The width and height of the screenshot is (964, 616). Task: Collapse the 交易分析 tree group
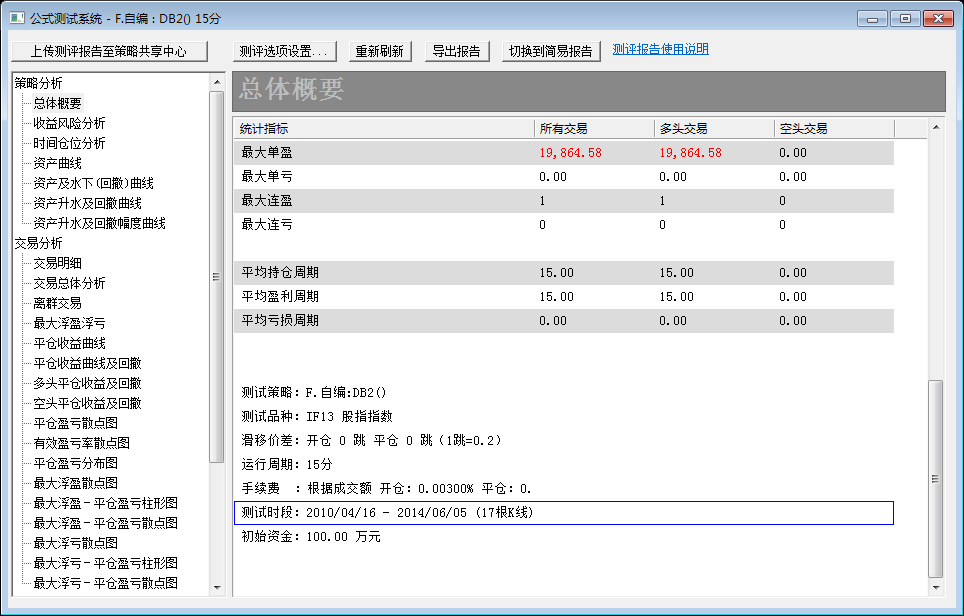38,243
